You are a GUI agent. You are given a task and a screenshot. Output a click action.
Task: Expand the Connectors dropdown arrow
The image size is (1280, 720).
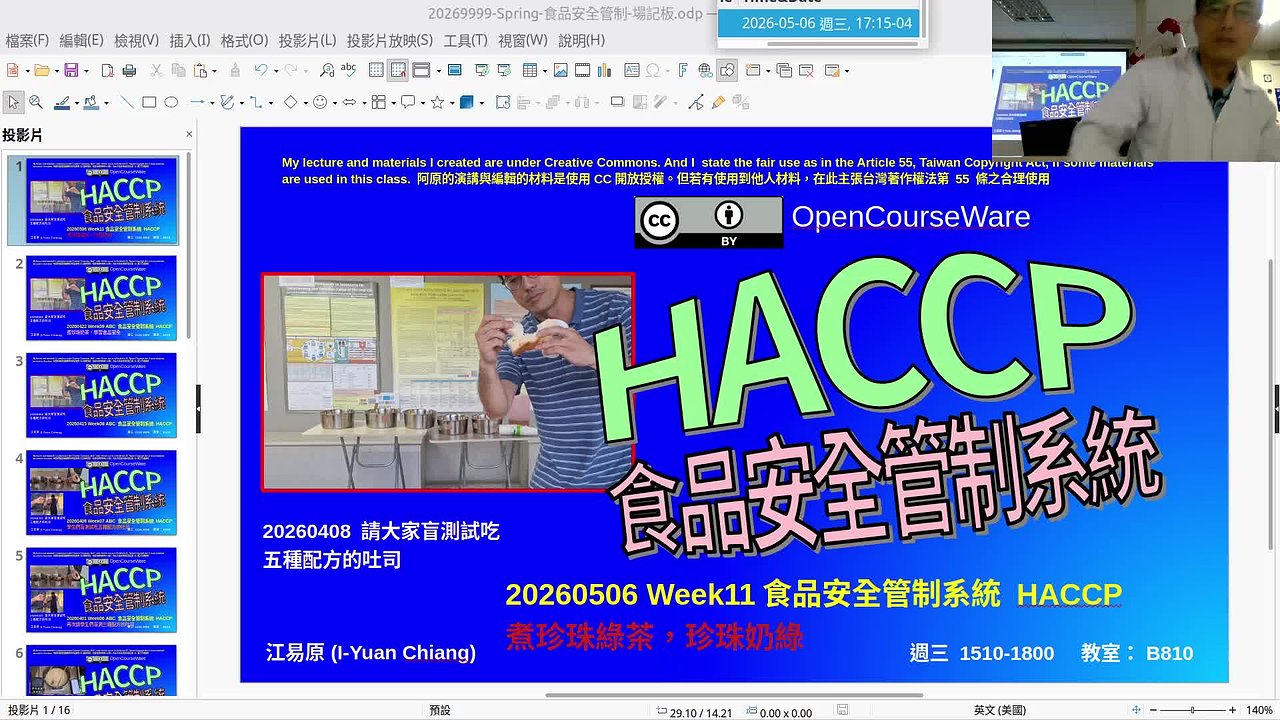(271, 102)
